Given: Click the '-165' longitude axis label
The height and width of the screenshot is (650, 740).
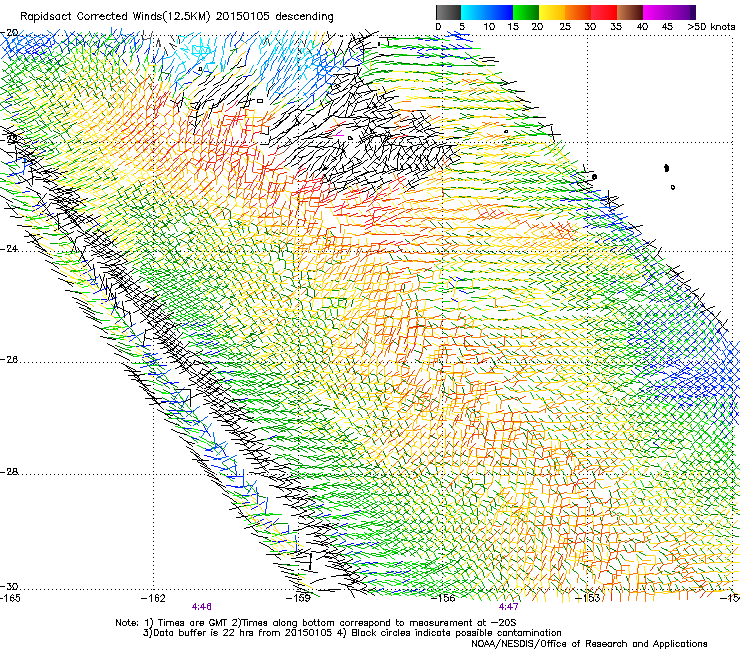Looking at the screenshot, I should tap(10, 598).
